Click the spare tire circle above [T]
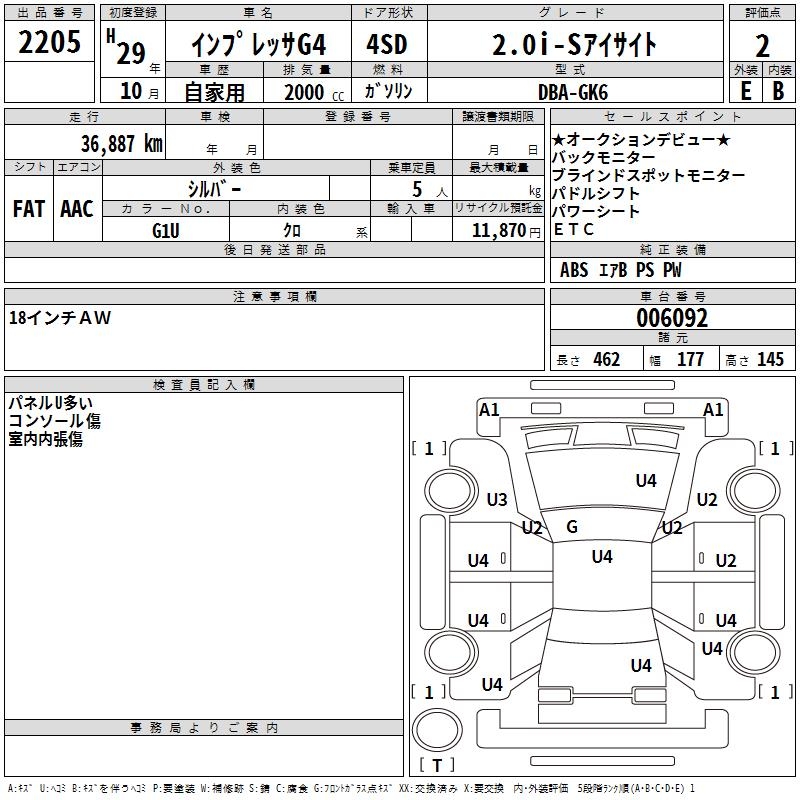Viewport: 800px width, 800px height. tap(436, 731)
